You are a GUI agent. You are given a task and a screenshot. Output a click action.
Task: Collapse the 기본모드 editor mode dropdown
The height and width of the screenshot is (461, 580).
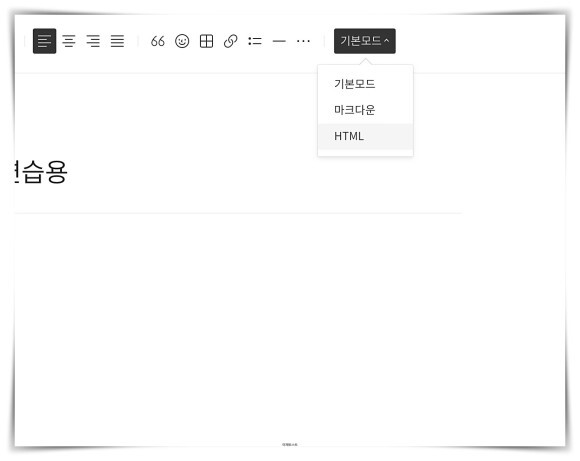pyautogui.click(x=365, y=41)
